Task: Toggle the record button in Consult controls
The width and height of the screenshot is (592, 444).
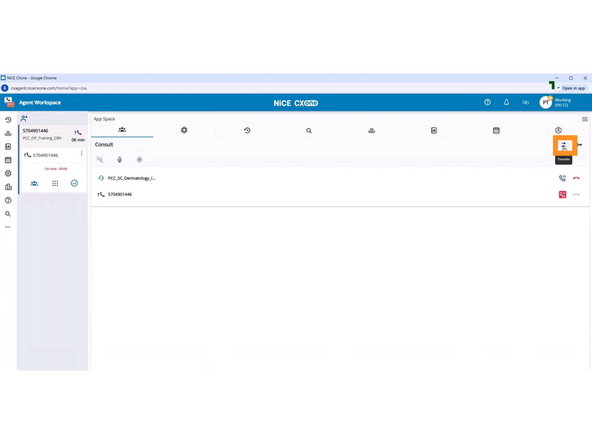Action: [x=139, y=160]
